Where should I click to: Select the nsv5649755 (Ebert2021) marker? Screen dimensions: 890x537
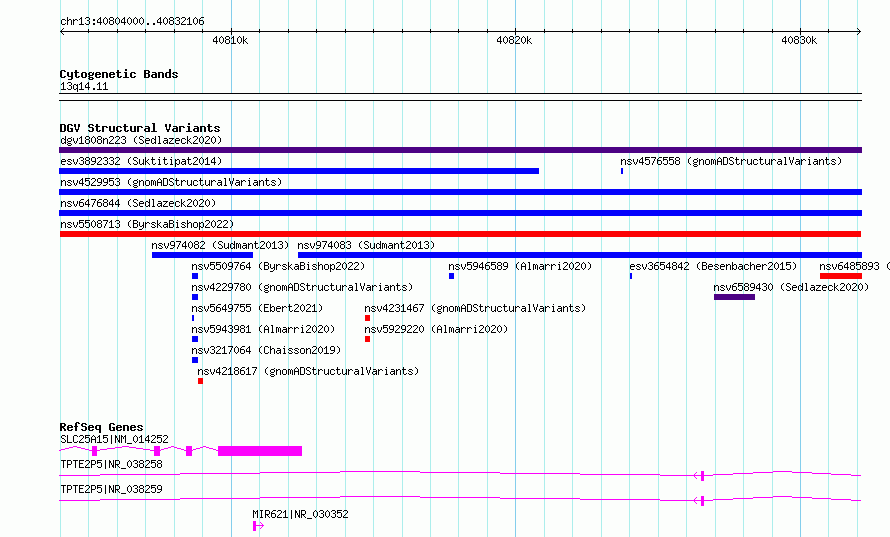coord(193,318)
